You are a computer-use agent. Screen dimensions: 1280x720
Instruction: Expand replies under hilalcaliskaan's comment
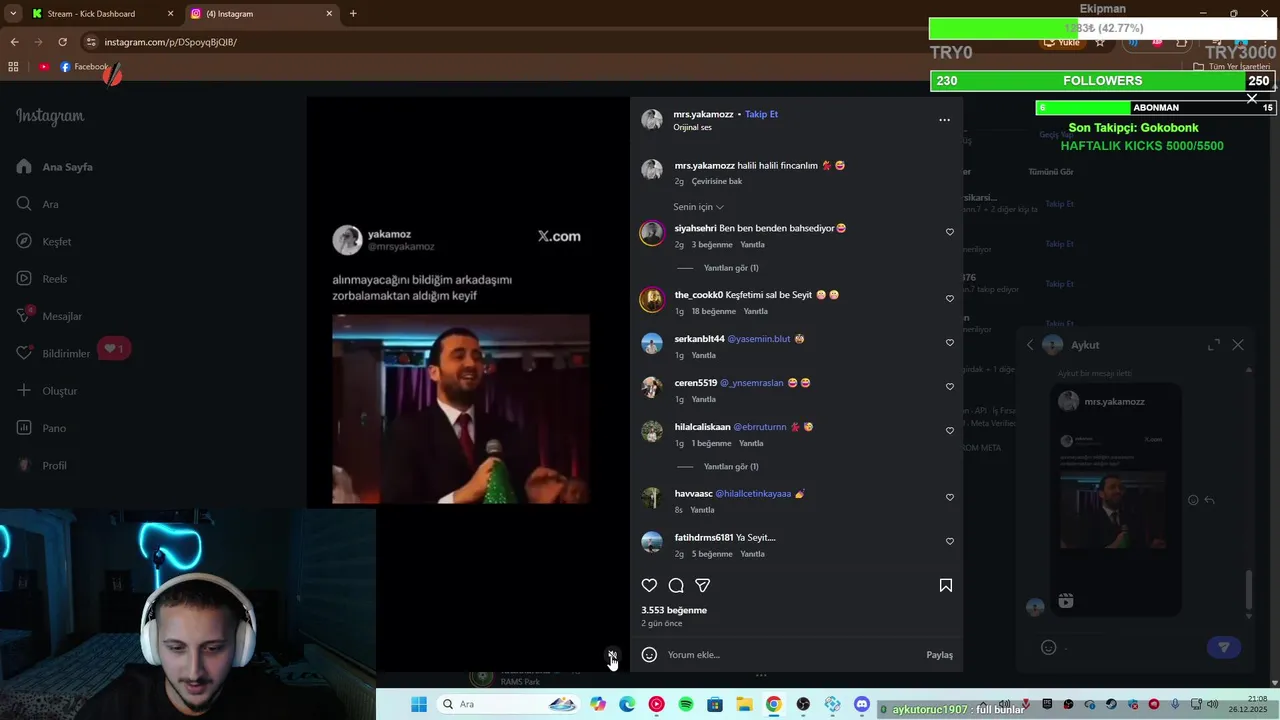click(731, 467)
